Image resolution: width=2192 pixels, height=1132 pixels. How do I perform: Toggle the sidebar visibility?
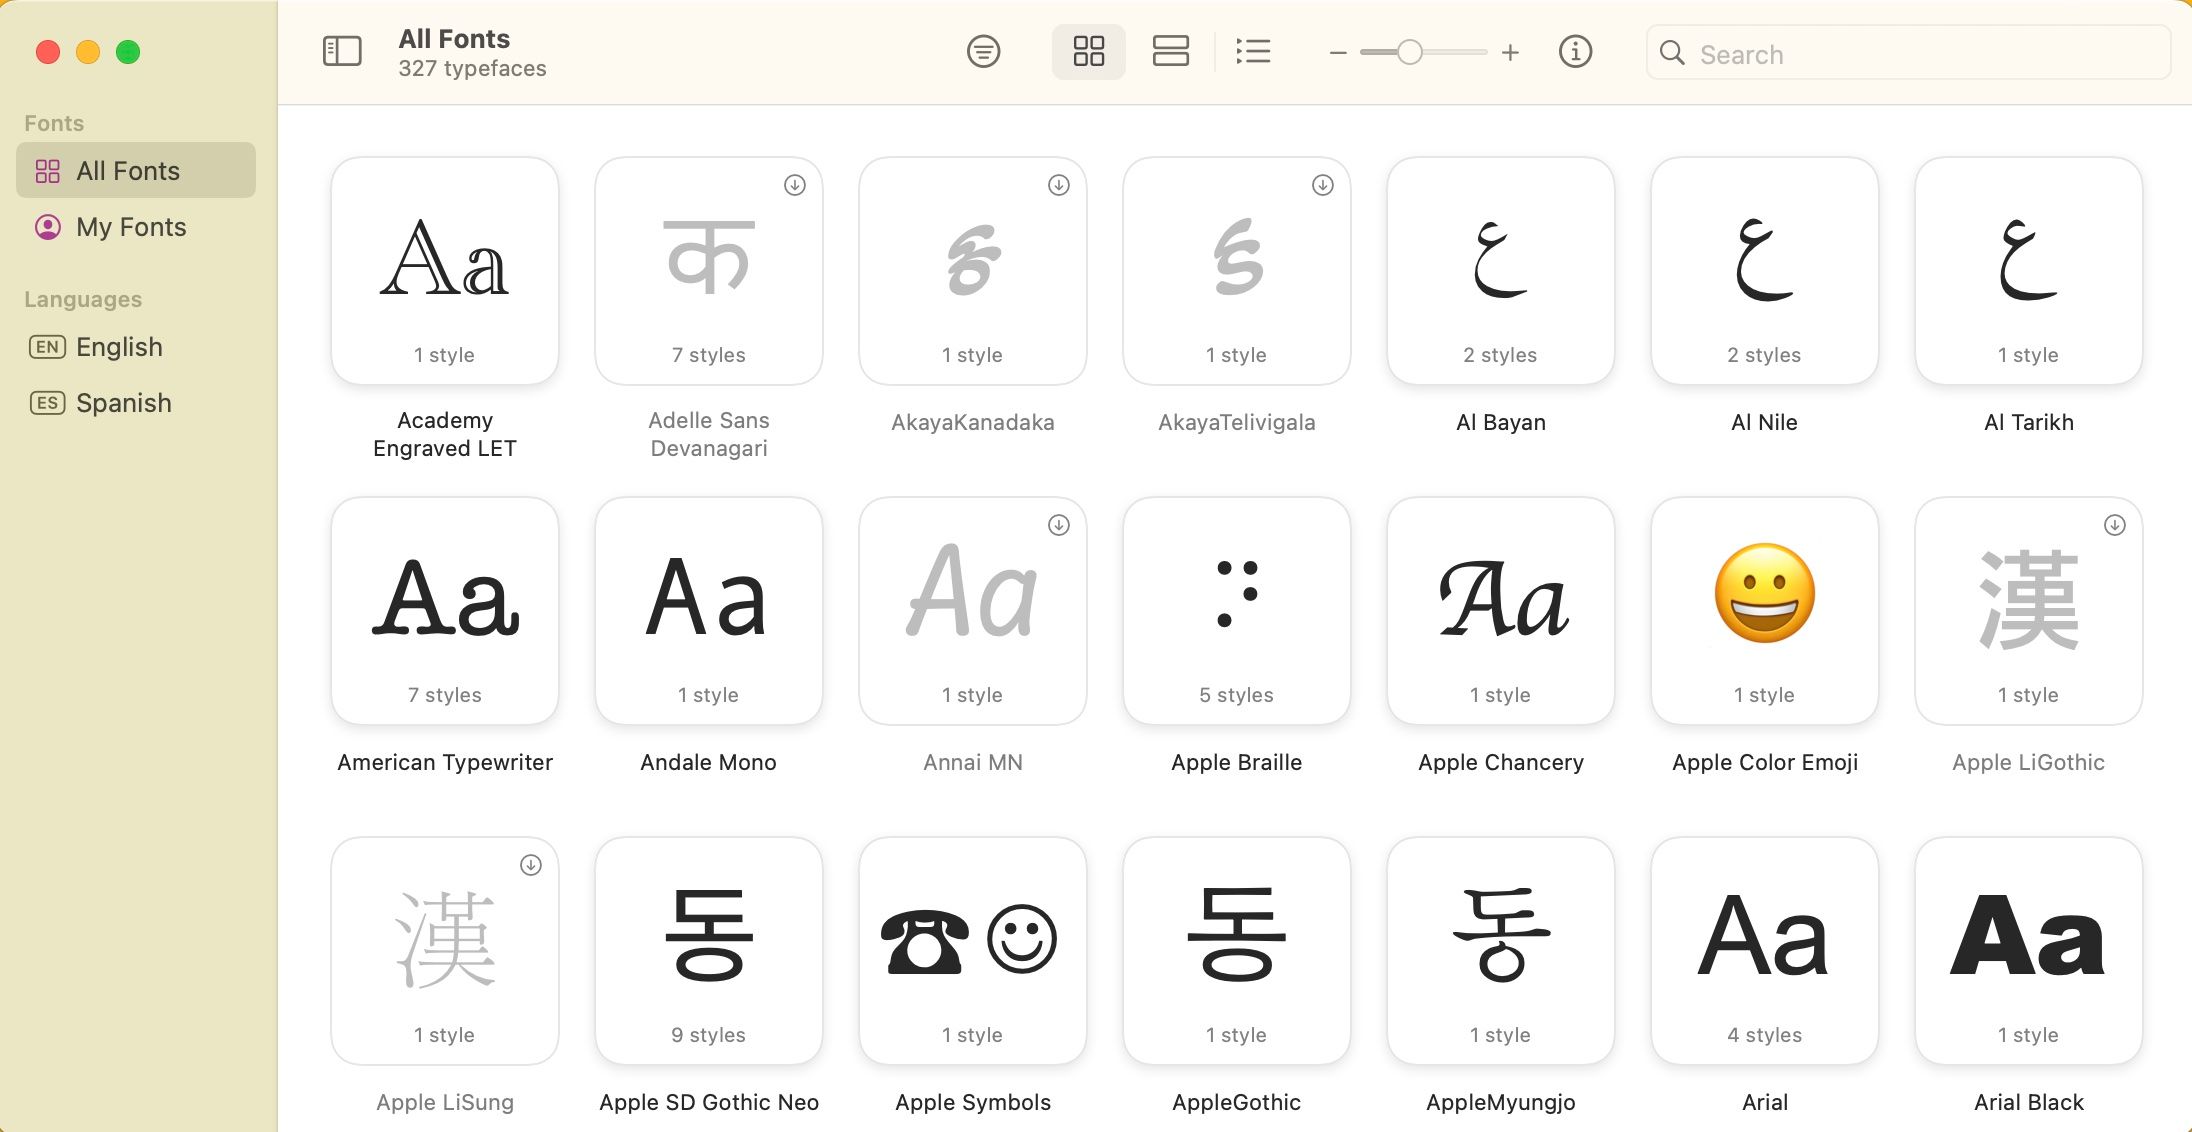(x=342, y=51)
